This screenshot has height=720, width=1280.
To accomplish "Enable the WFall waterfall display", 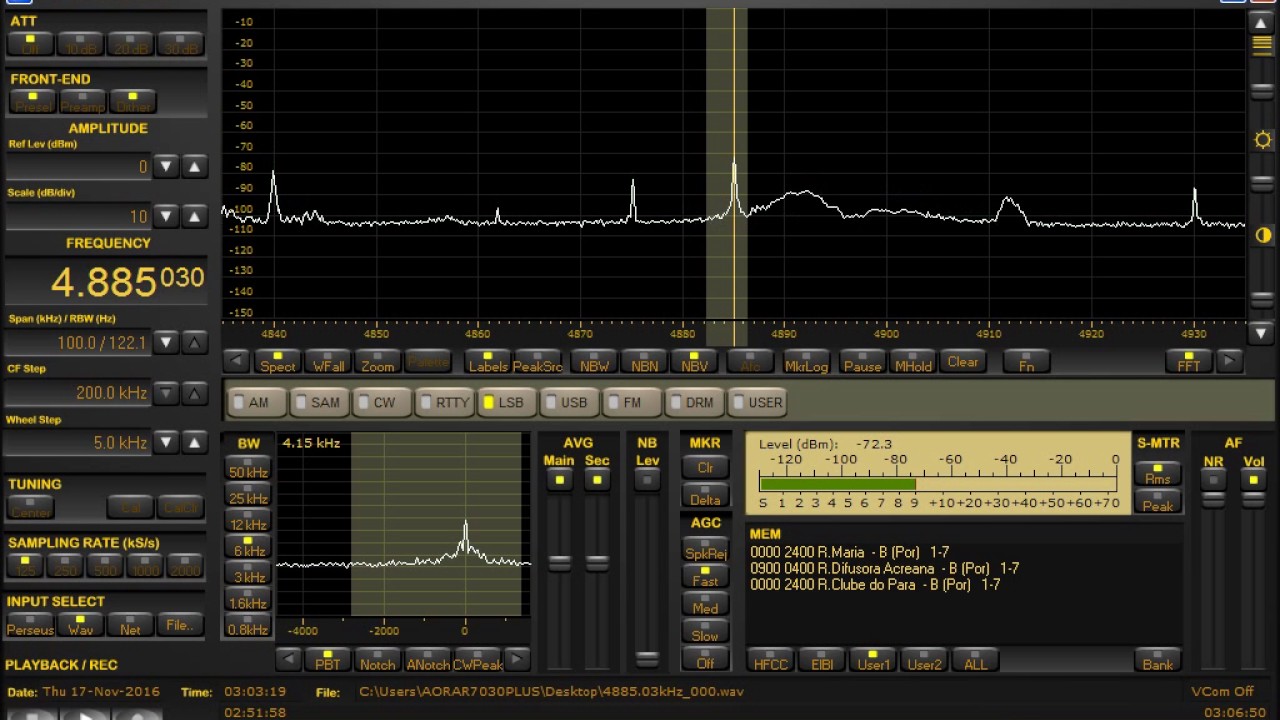I will (x=328, y=362).
